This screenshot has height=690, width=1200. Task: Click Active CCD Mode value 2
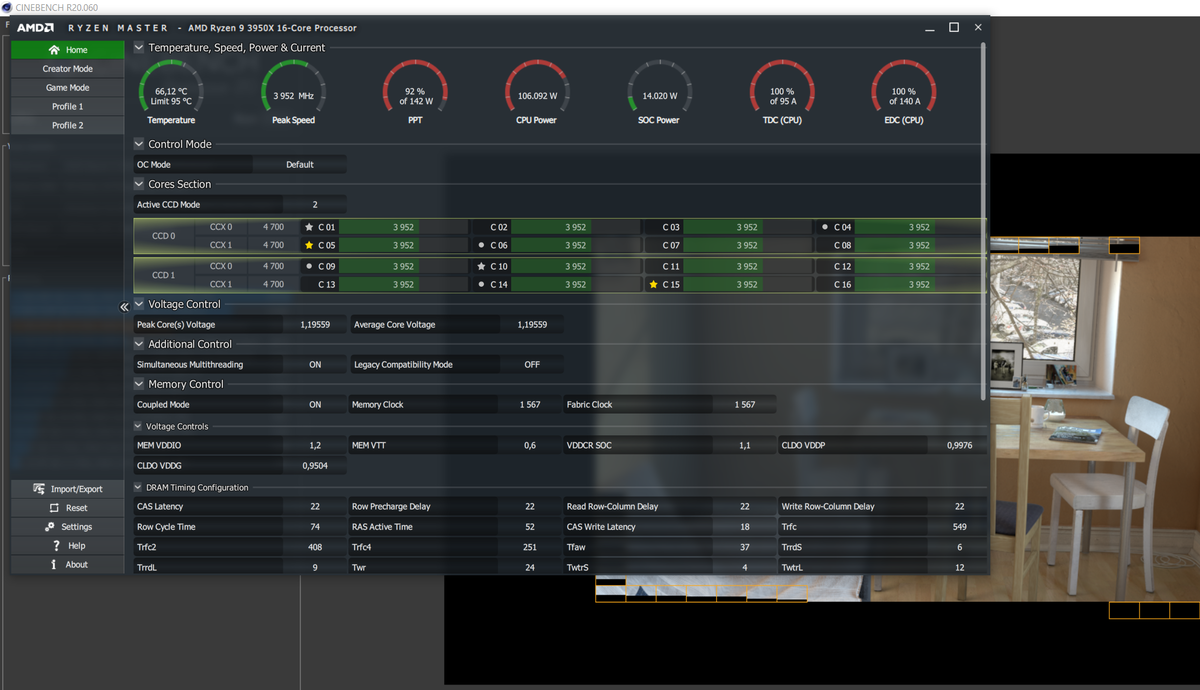[x=315, y=205]
